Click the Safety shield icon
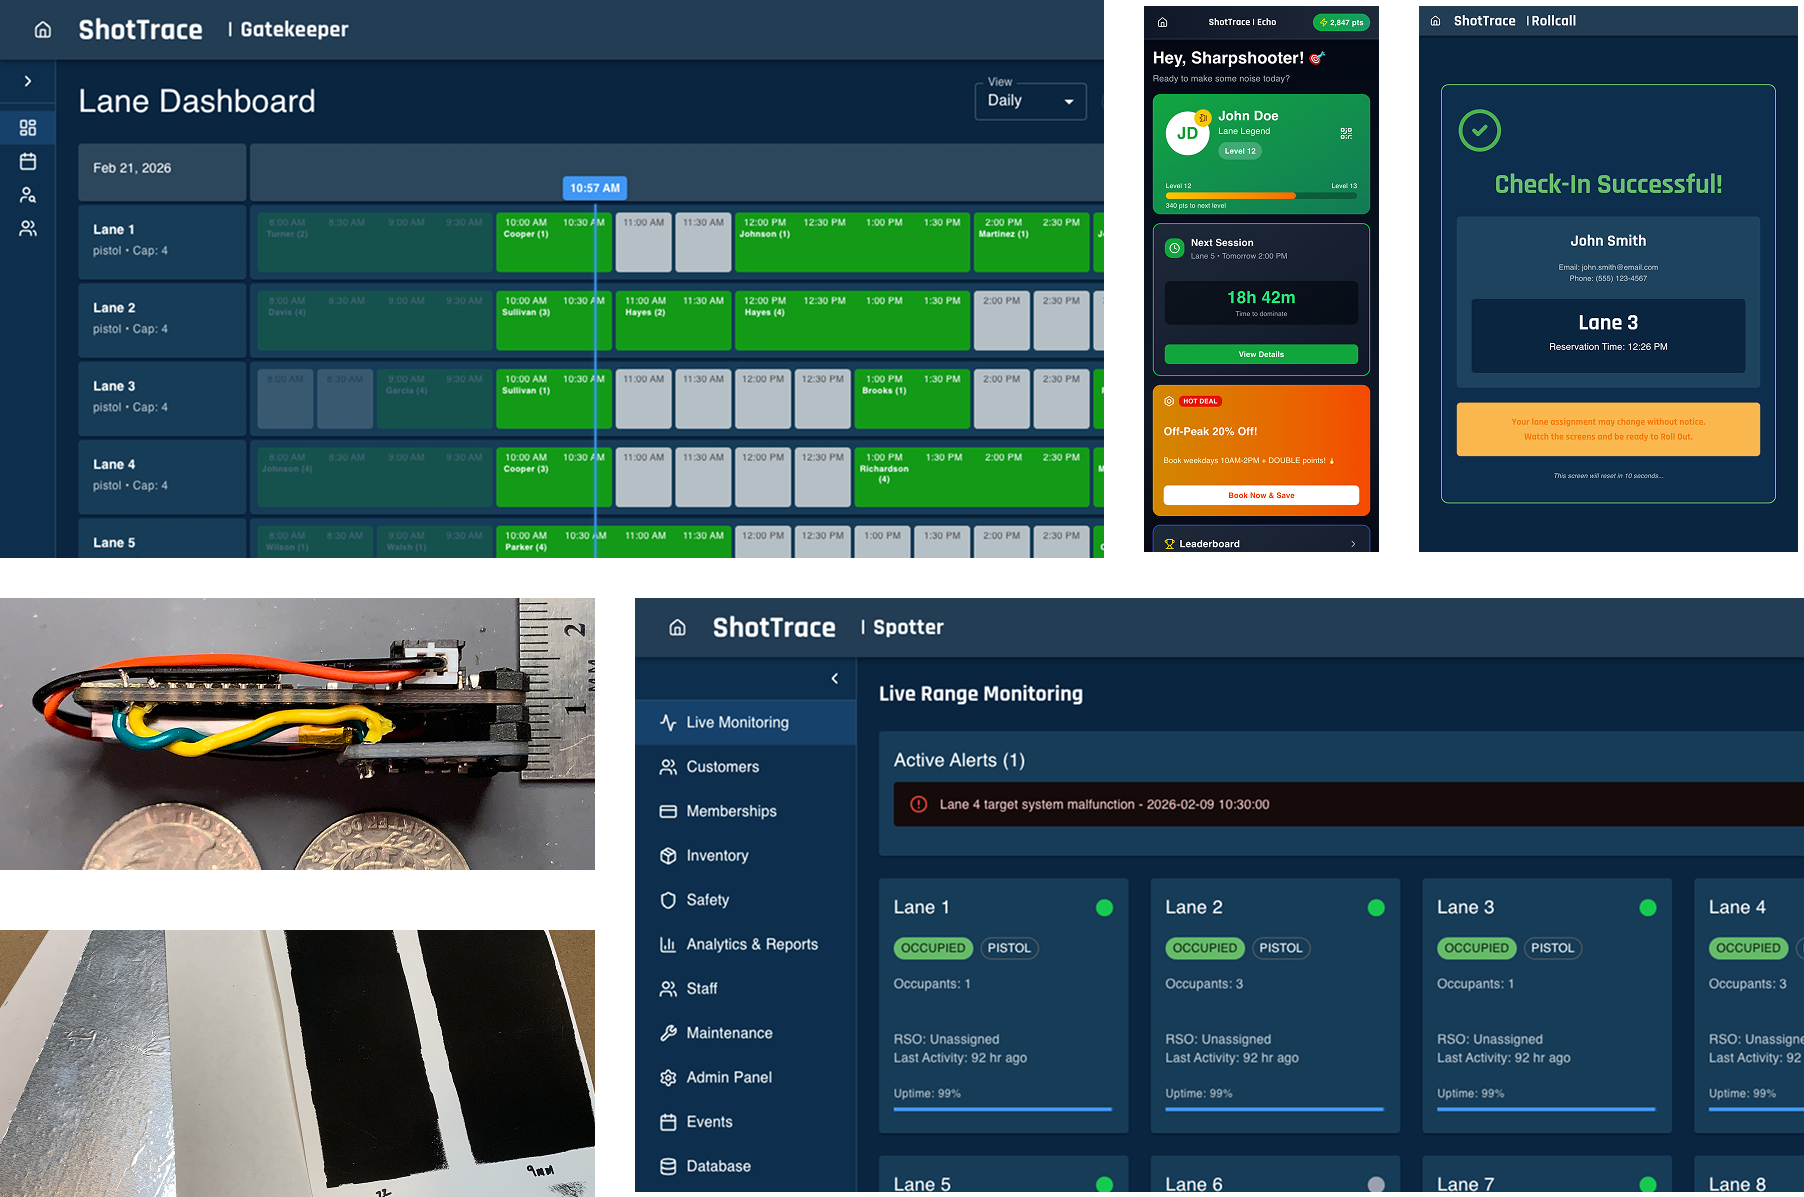 [x=668, y=900]
